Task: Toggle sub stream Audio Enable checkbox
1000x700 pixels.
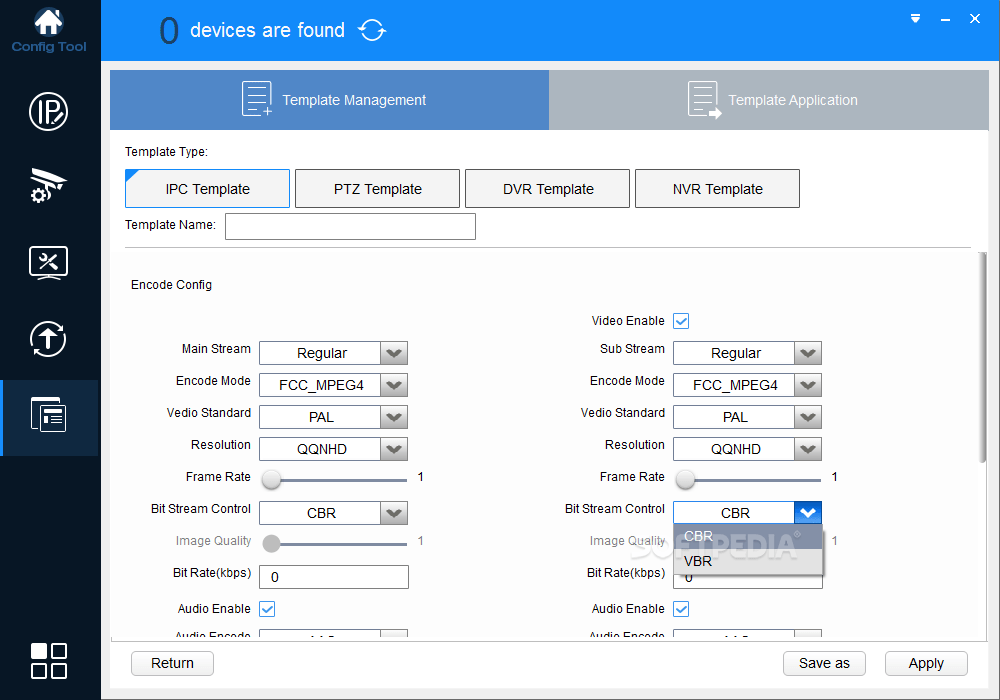Action: point(681,609)
